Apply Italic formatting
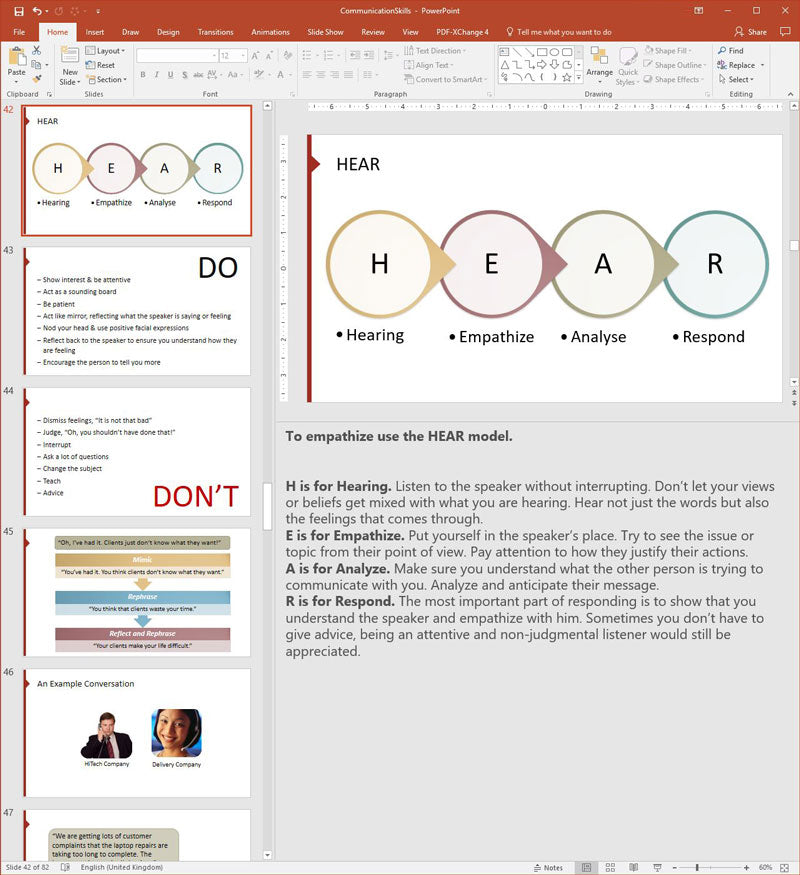This screenshot has height=875, width=800. [x=157, y=74]
